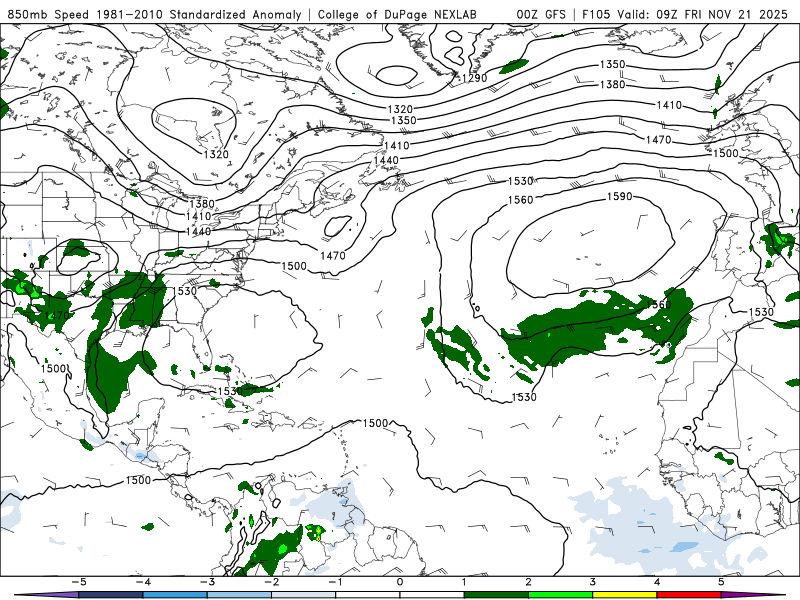This screenshot has height=600, width=800.
Task: Click the "00Z GFS" model run label
Action: tap(541, 14)
